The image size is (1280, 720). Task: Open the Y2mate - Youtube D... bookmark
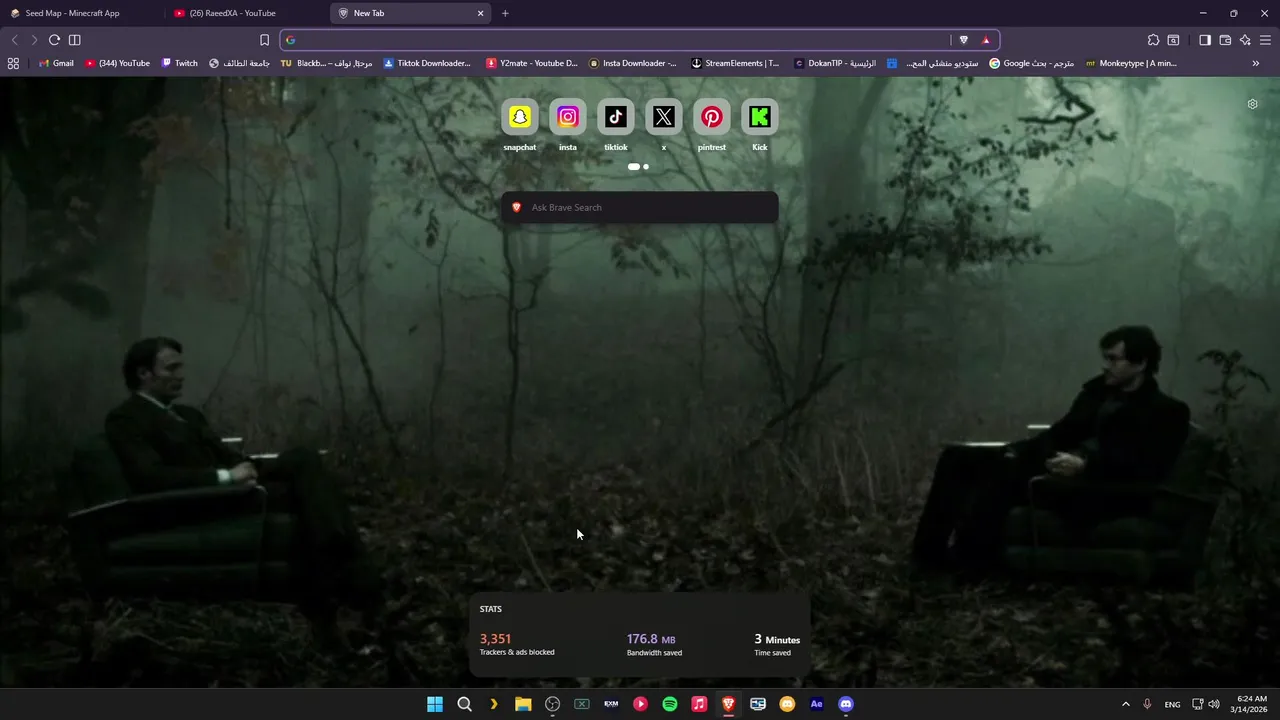pos(532,63)
